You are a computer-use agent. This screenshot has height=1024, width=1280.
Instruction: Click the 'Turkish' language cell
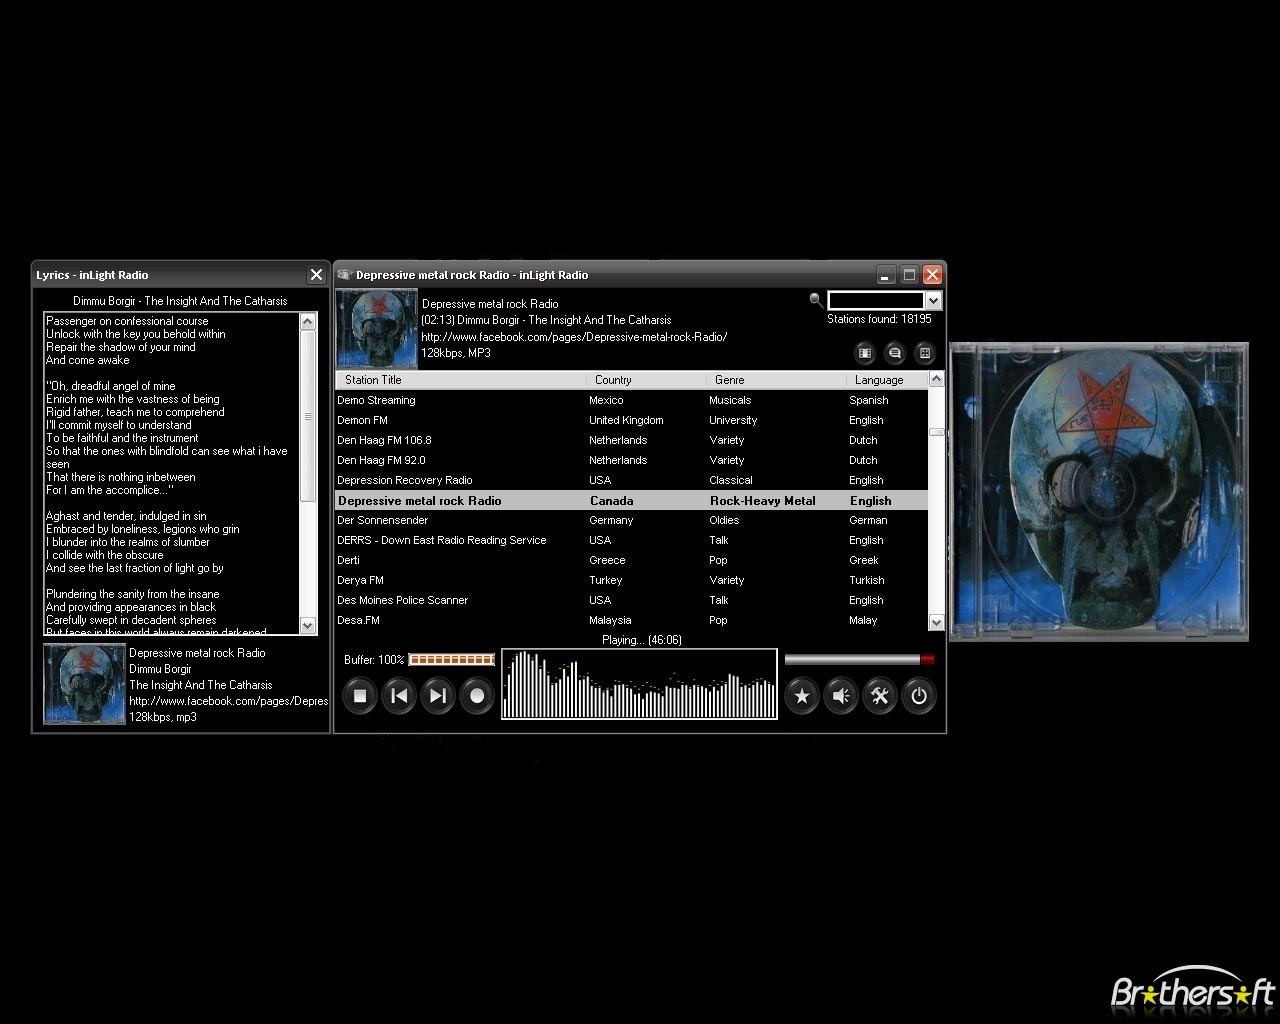(x=867, y=580)
